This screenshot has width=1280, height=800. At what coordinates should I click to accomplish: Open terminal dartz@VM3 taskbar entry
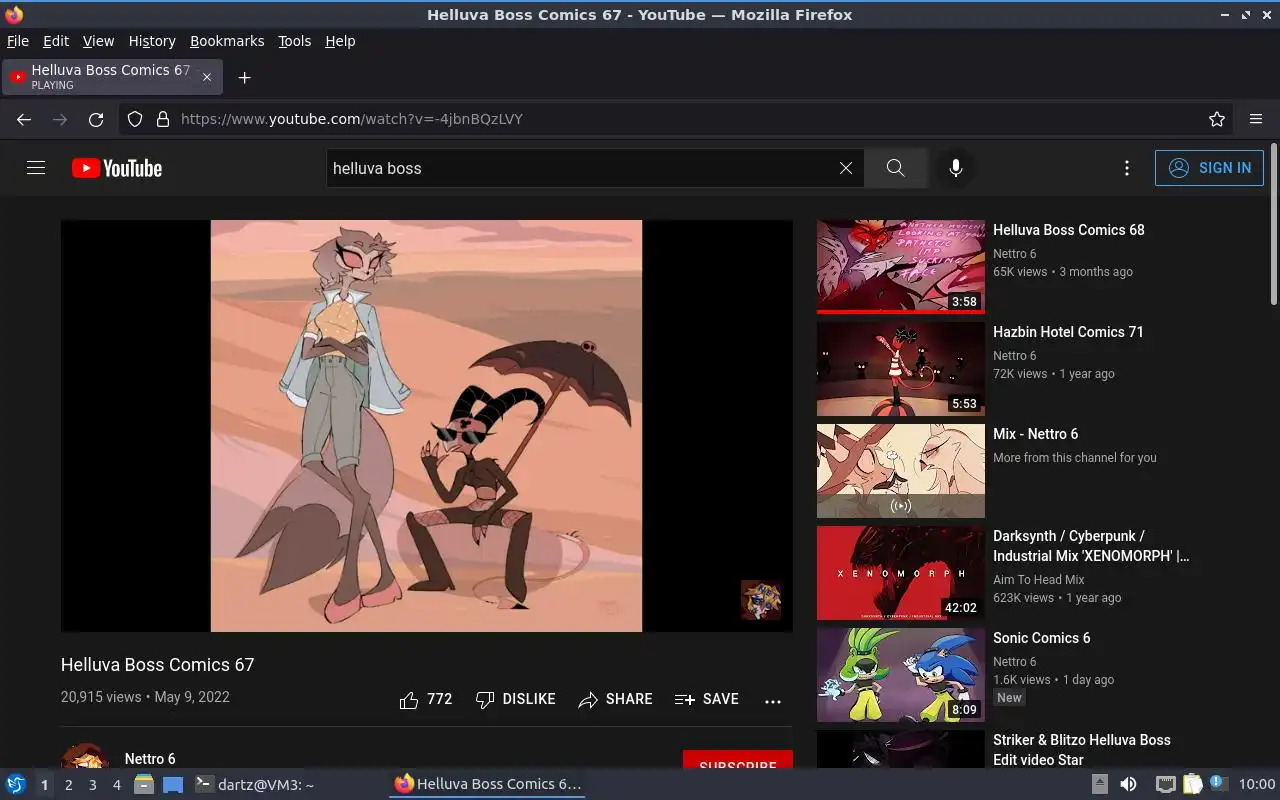click(x=254, y=784)
